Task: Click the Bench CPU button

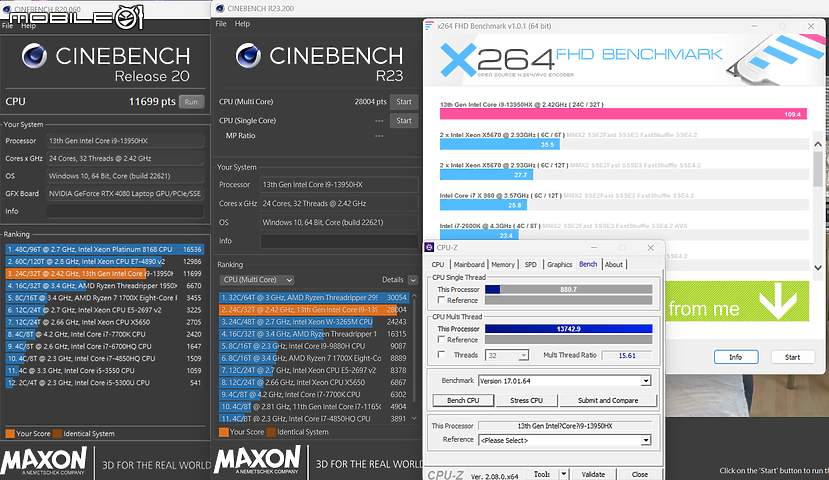Action: pos(463,400)
